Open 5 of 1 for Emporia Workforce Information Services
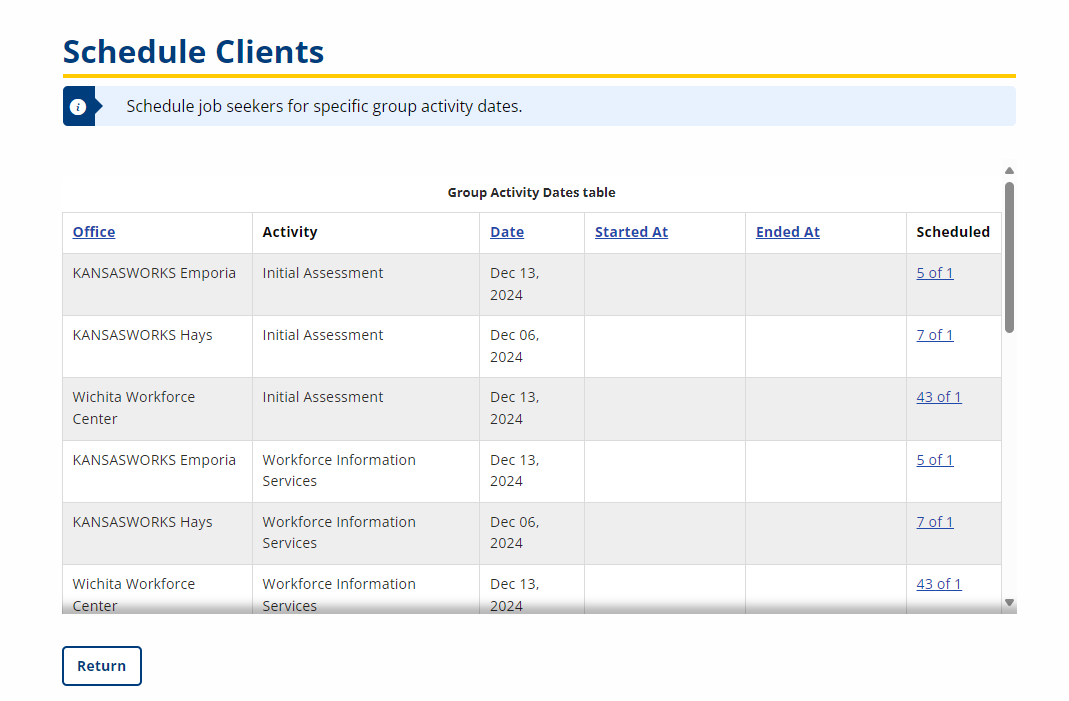 935,460
